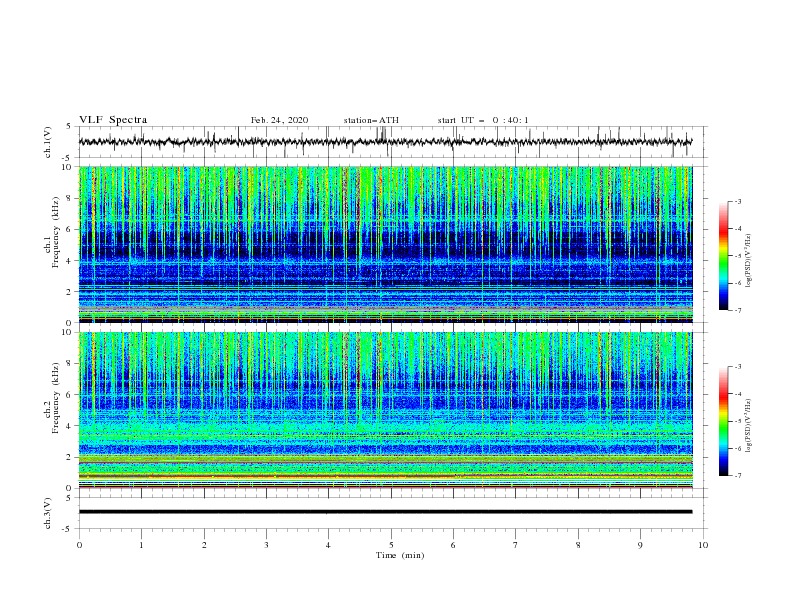Click time axis tick label "0"
Viewport: 792px width, 612px height.
pos(79,545)
